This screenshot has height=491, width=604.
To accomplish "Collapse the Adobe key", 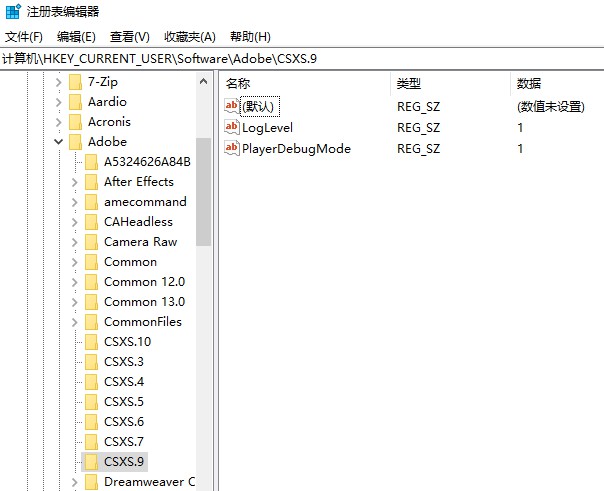I will (59, 142).
